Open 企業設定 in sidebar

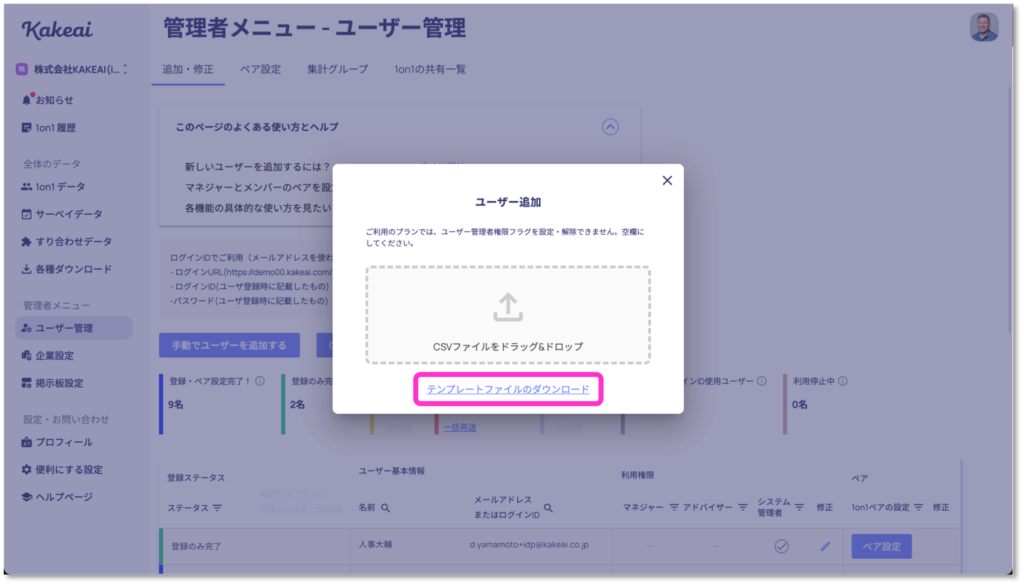[48, 356]
